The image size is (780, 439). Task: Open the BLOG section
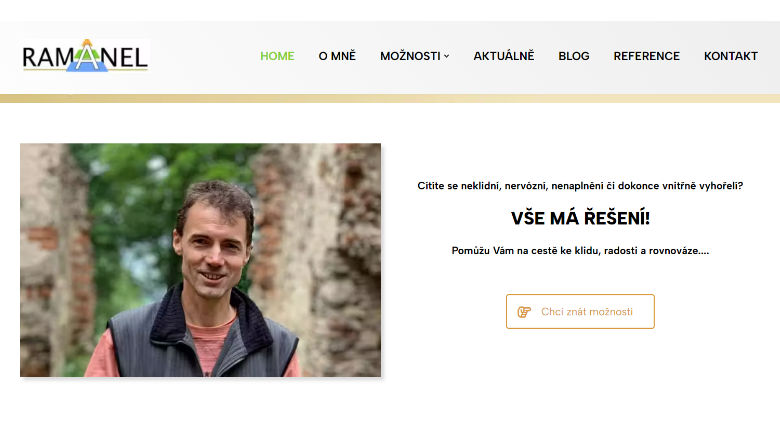574,56
